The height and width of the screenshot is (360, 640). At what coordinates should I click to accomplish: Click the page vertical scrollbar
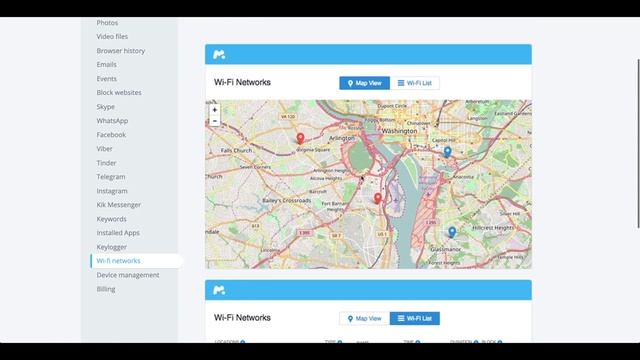coord(638,143)
